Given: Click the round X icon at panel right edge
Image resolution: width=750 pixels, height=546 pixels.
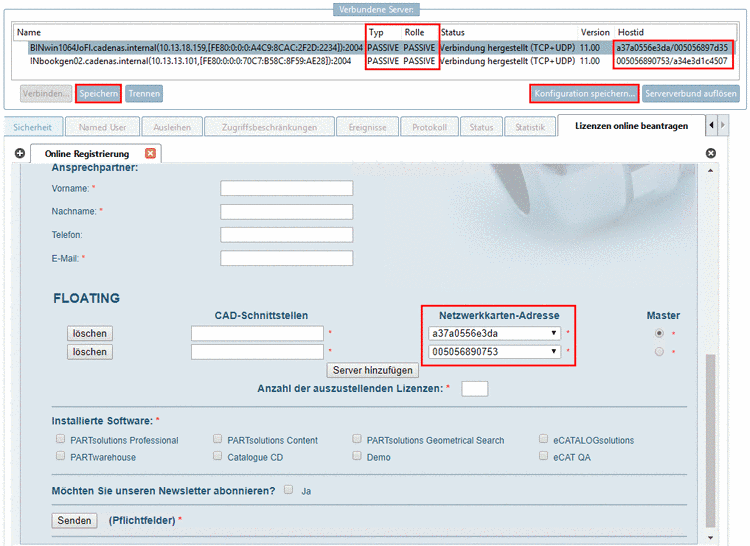Looking at the screenshot, I should click(x=711, y=153).
